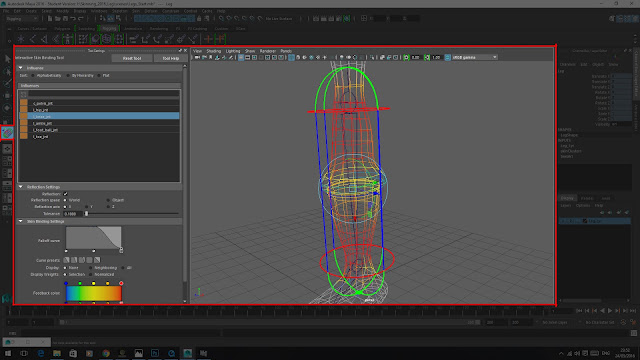Choose Flat sort option
This screenshot has width=640, height=360.
point(99,76)
